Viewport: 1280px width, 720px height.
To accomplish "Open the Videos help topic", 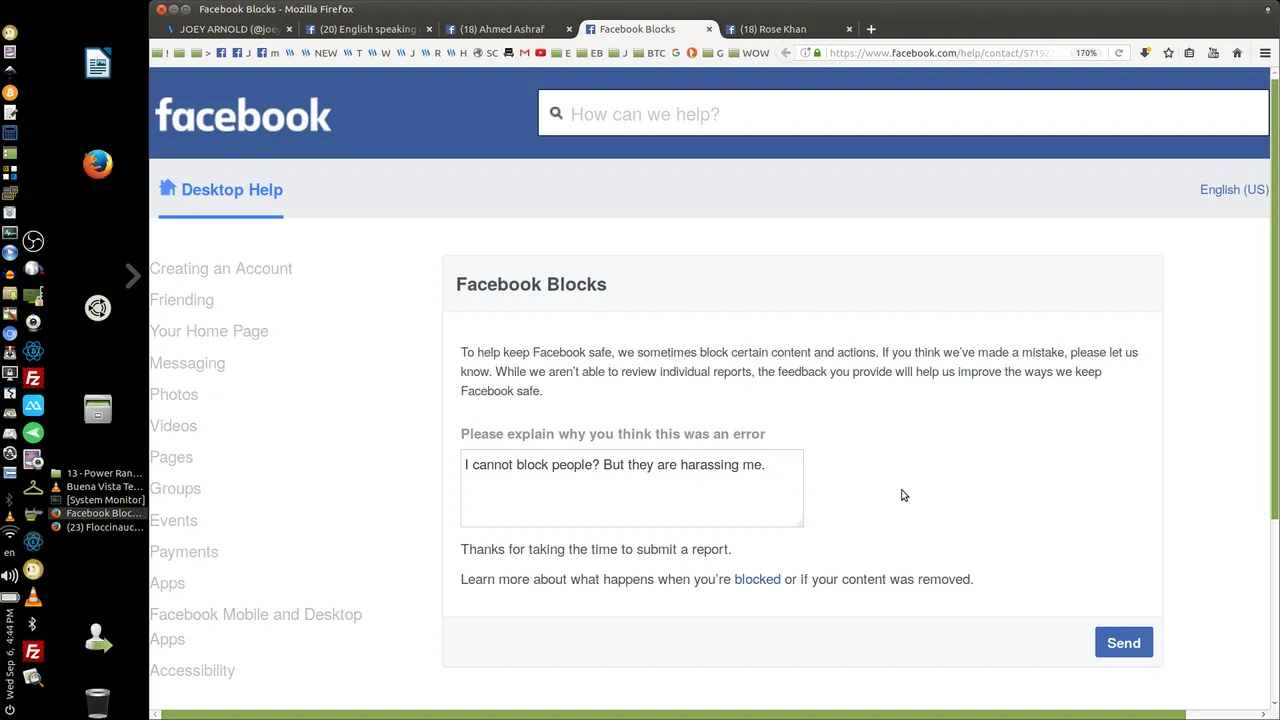I will point(173,426).
